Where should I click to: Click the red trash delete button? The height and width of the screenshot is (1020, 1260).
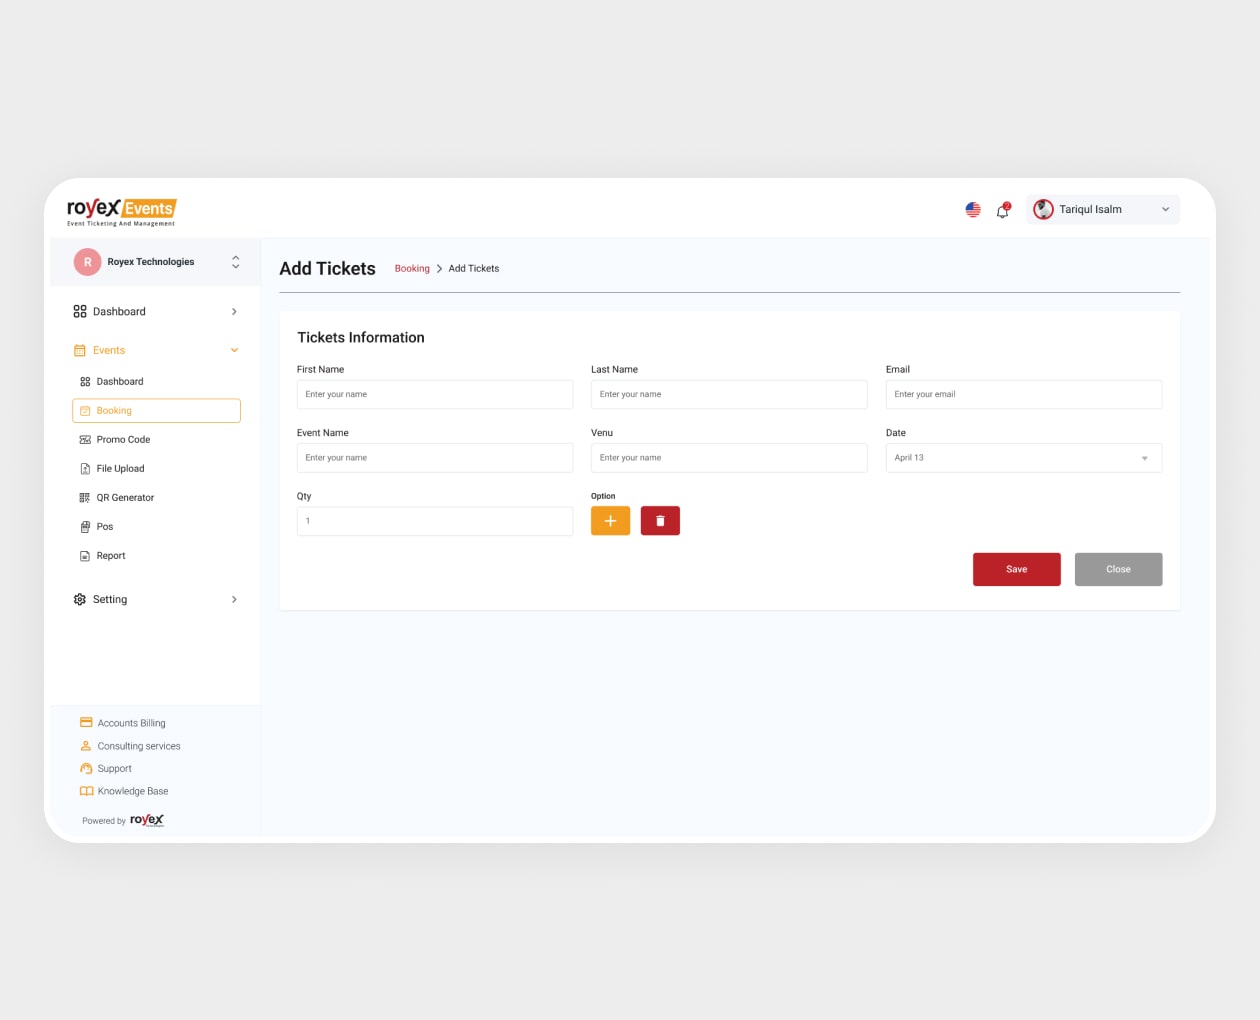tap(660, 521)
